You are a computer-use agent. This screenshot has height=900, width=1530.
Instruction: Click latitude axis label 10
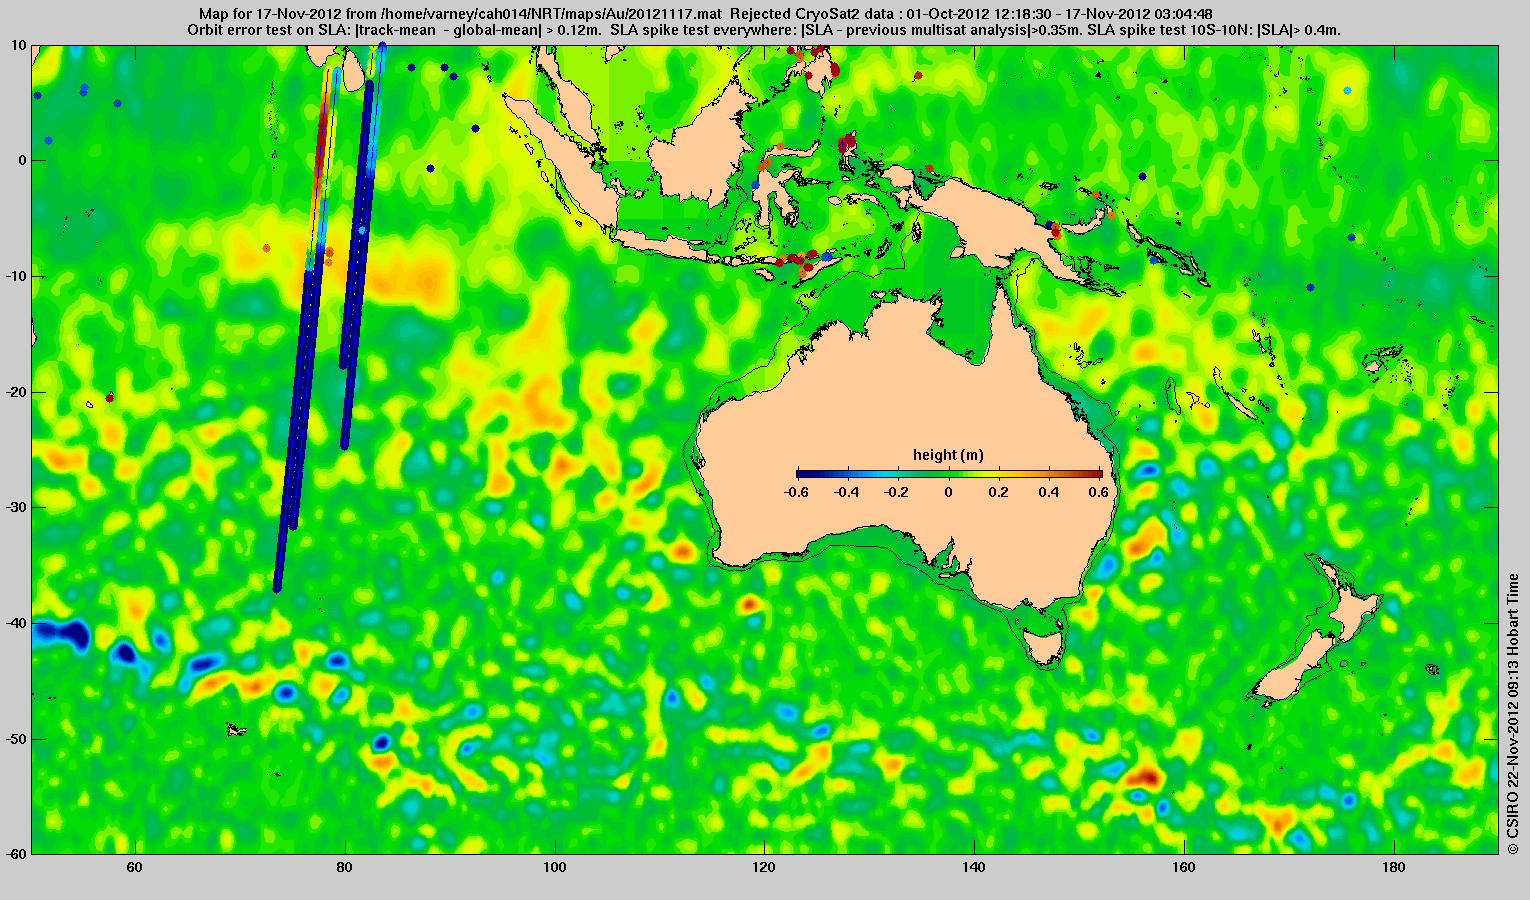click(20, 45)
